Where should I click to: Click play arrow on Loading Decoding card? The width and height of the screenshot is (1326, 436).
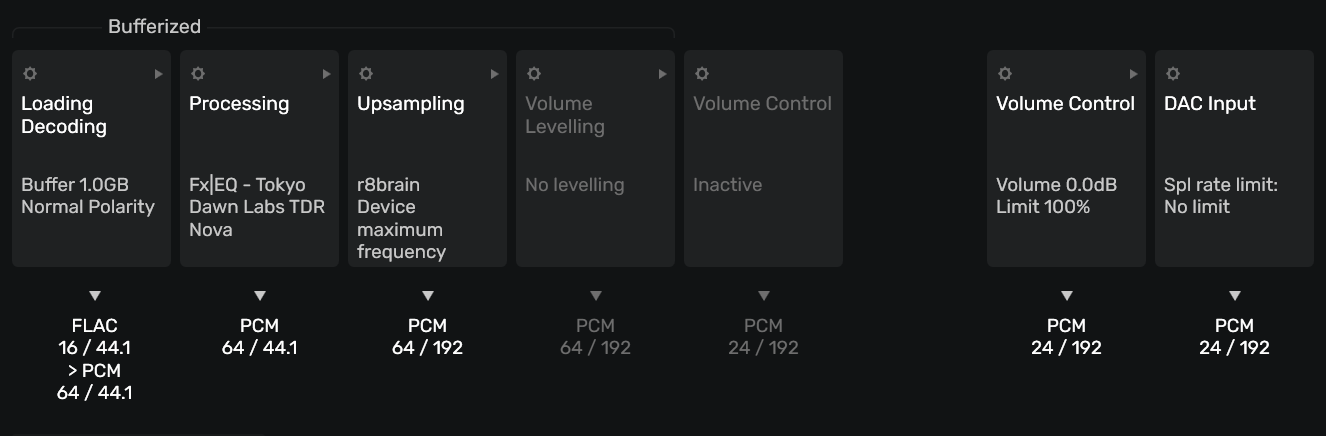[158, 74]
